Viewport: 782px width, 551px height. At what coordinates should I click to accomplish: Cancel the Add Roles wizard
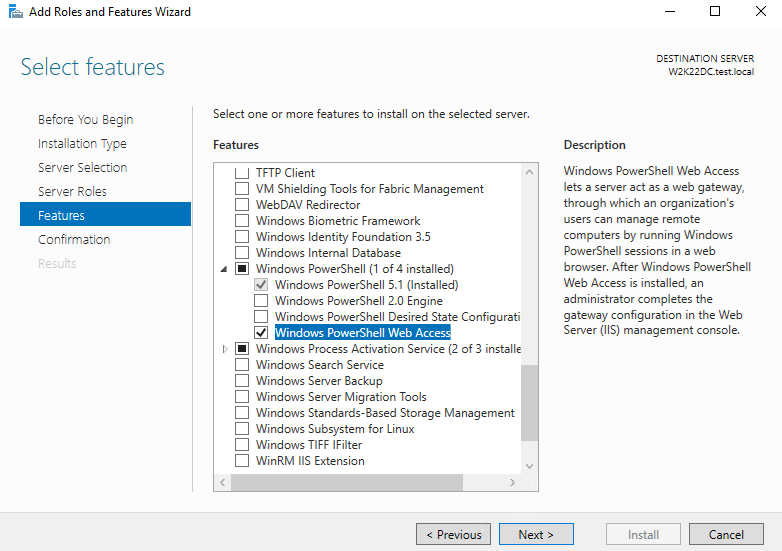[726, 534]
